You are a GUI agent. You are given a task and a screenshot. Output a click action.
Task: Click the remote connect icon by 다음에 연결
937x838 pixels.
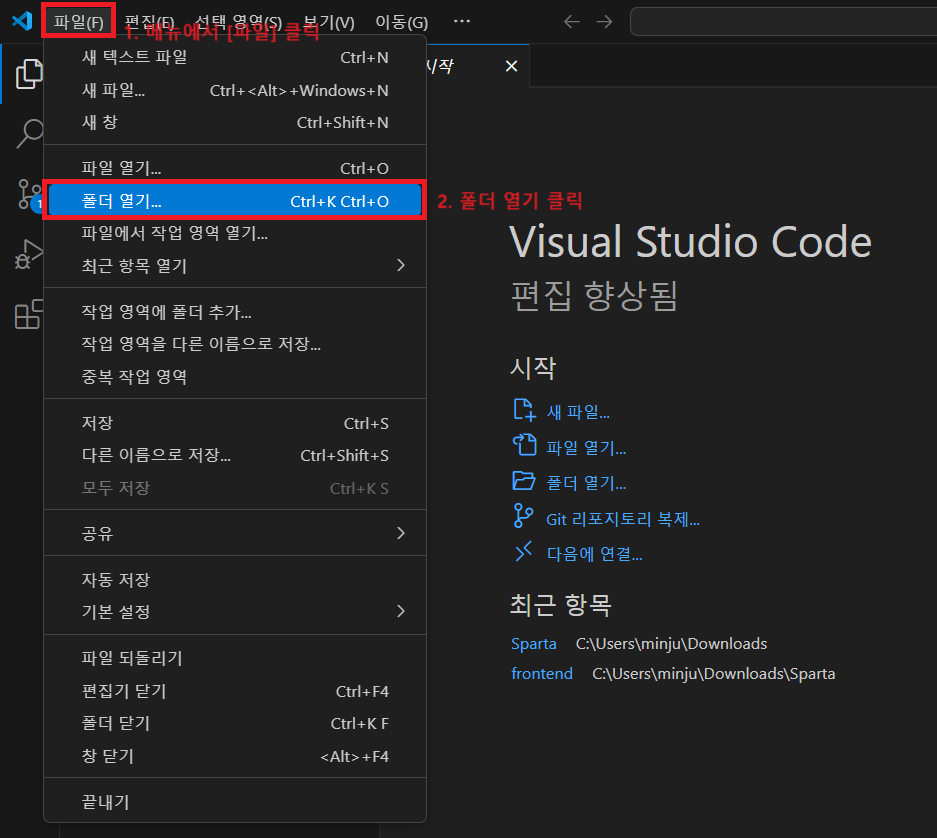tap(523, 552)
